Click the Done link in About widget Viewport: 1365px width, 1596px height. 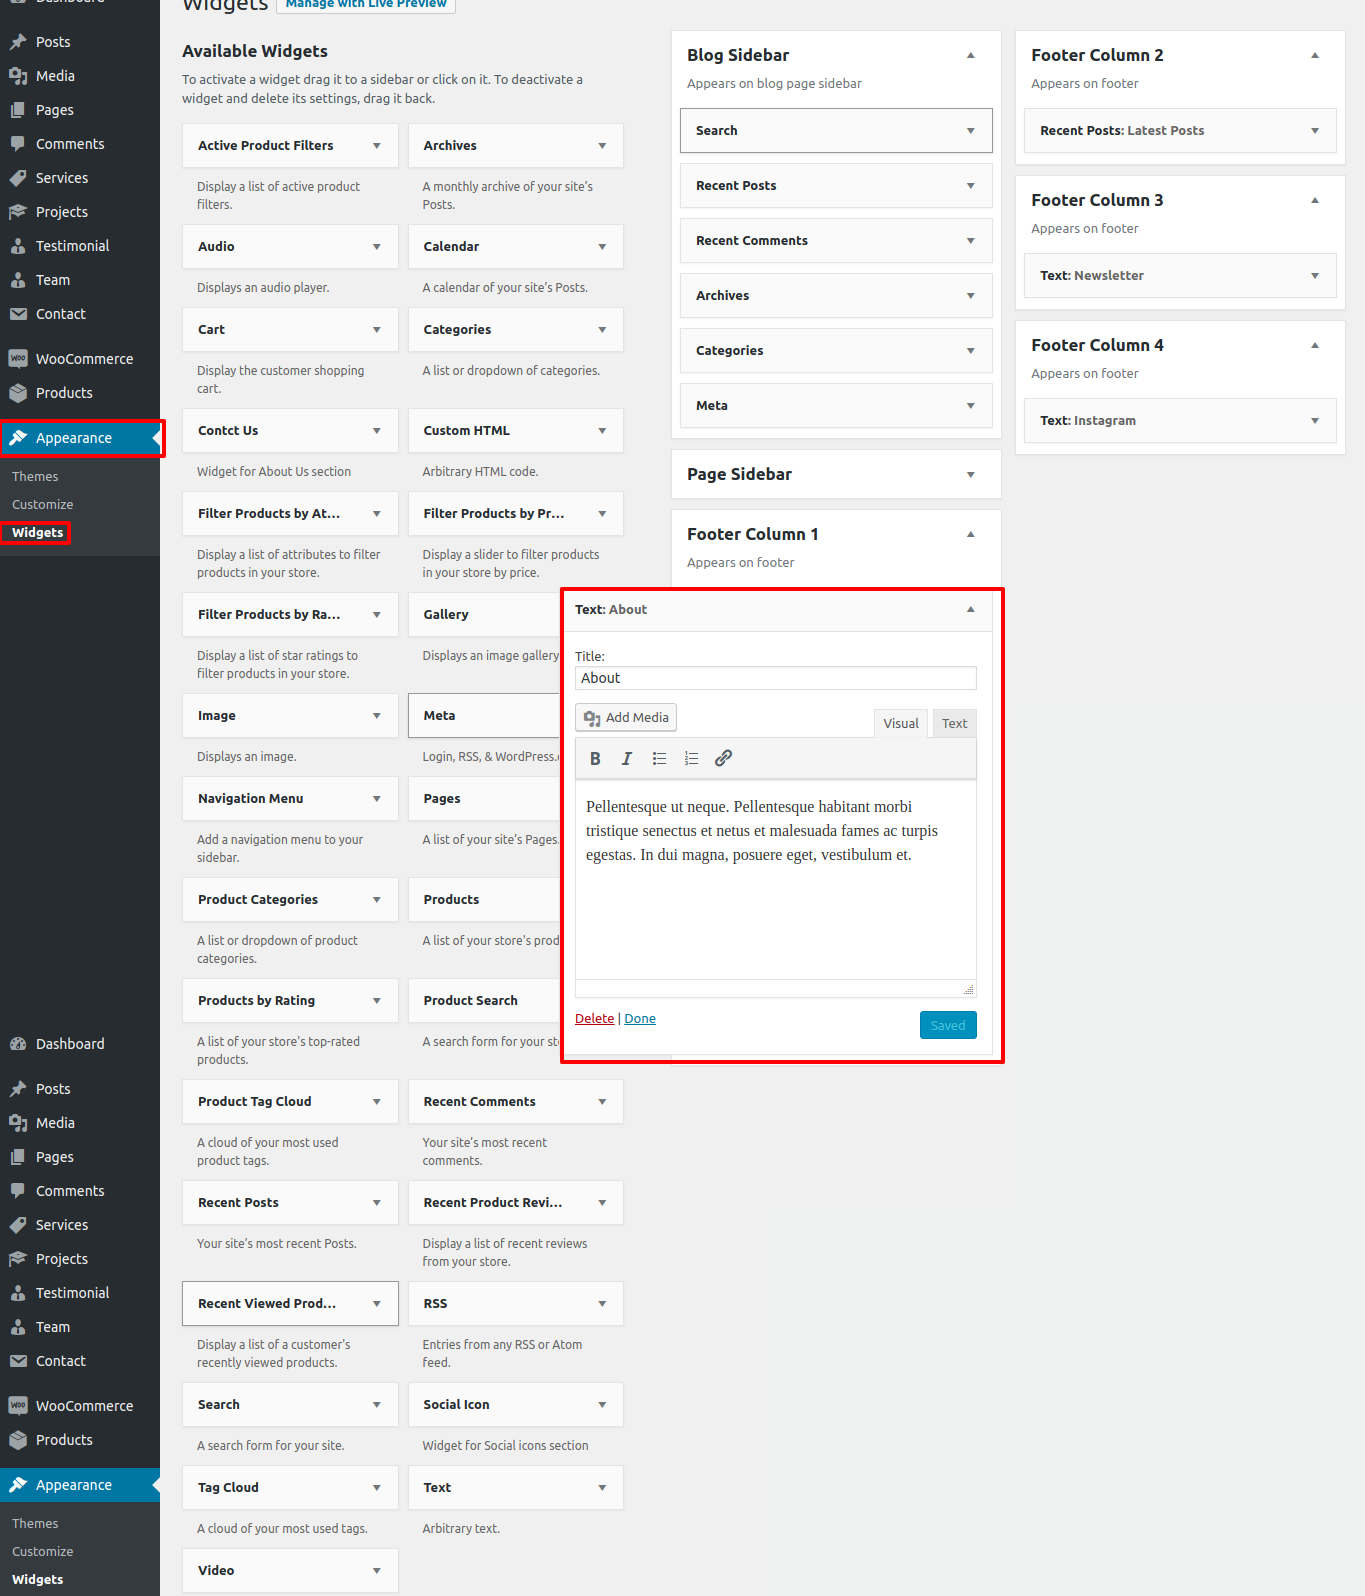[x=640, y=1019]
